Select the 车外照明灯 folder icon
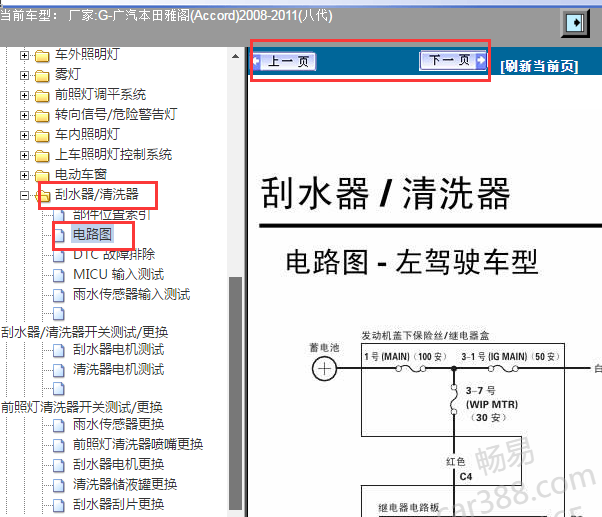This screenshot has width=602, height=517. point(42,56)
